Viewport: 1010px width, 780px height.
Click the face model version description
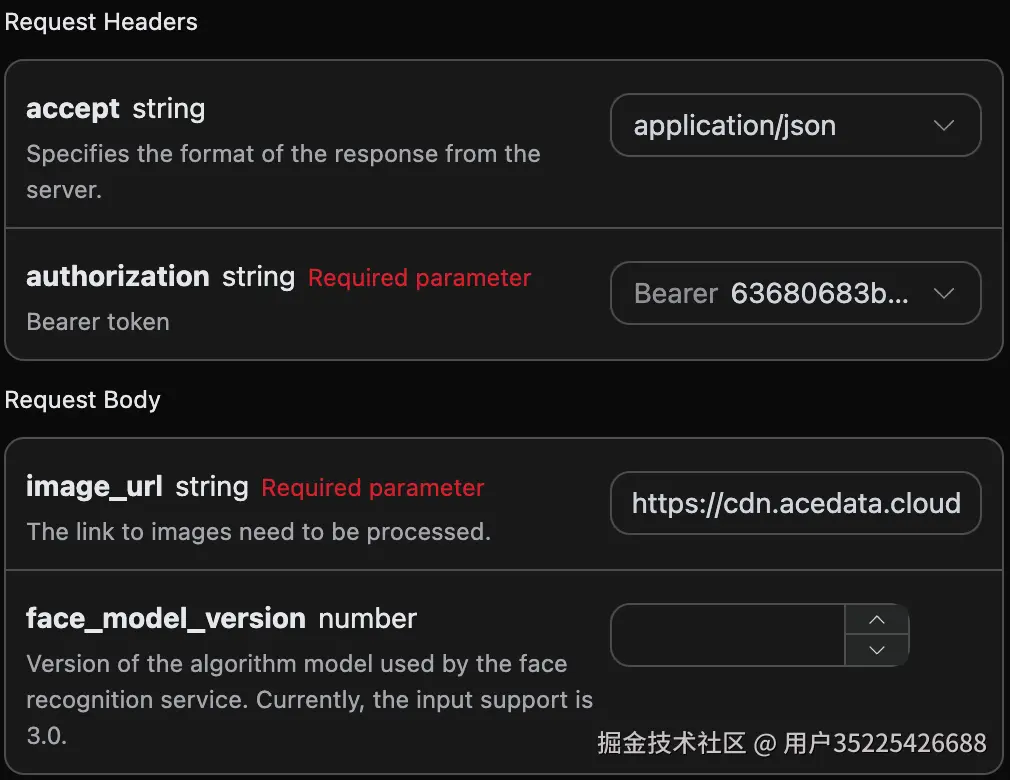309,699
